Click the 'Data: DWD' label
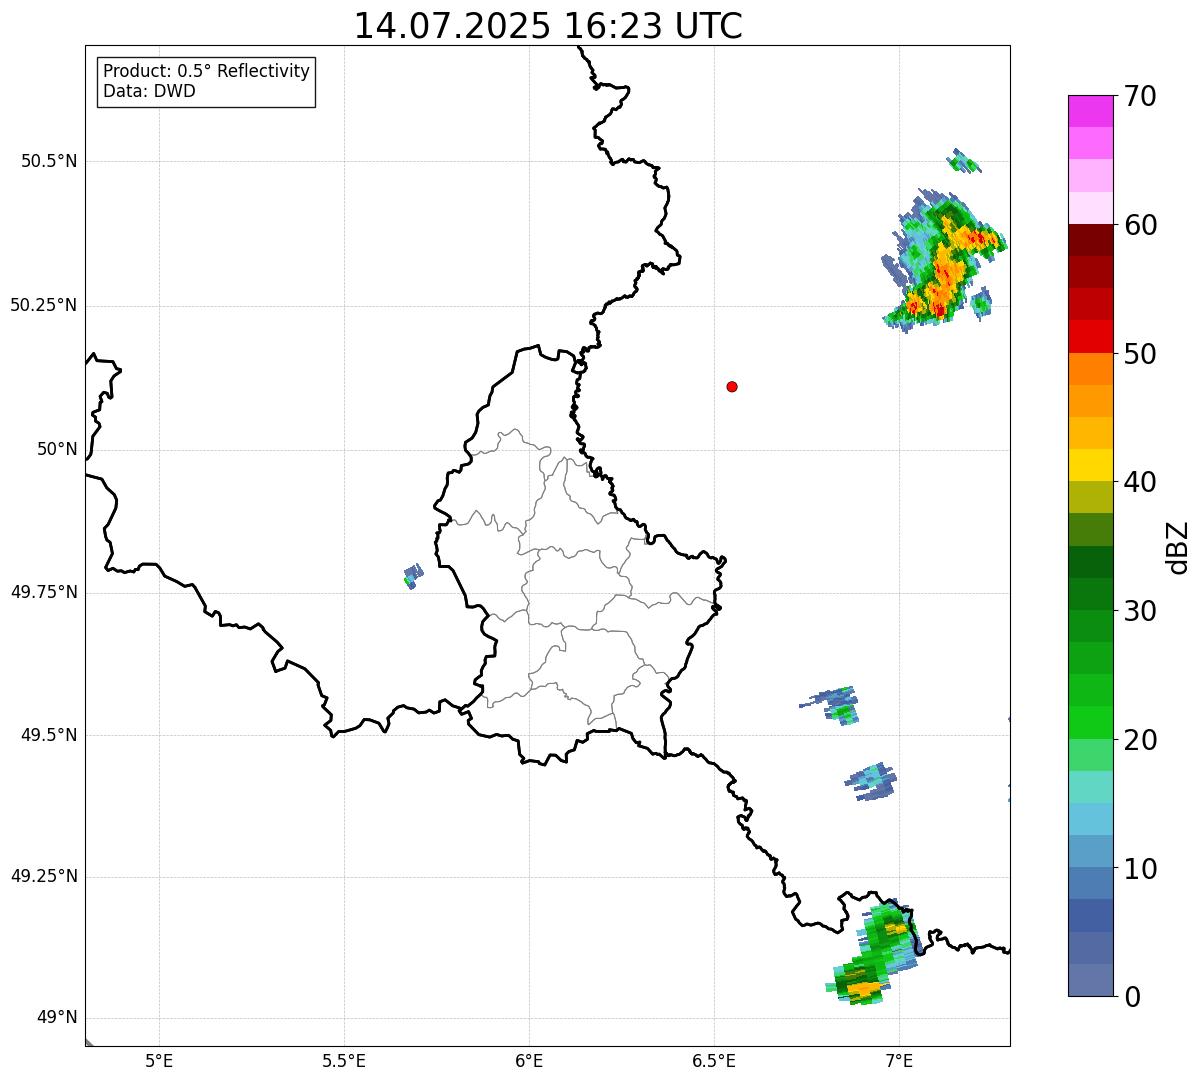The width and height of the screenshot is (1202, 1081). 150,91
